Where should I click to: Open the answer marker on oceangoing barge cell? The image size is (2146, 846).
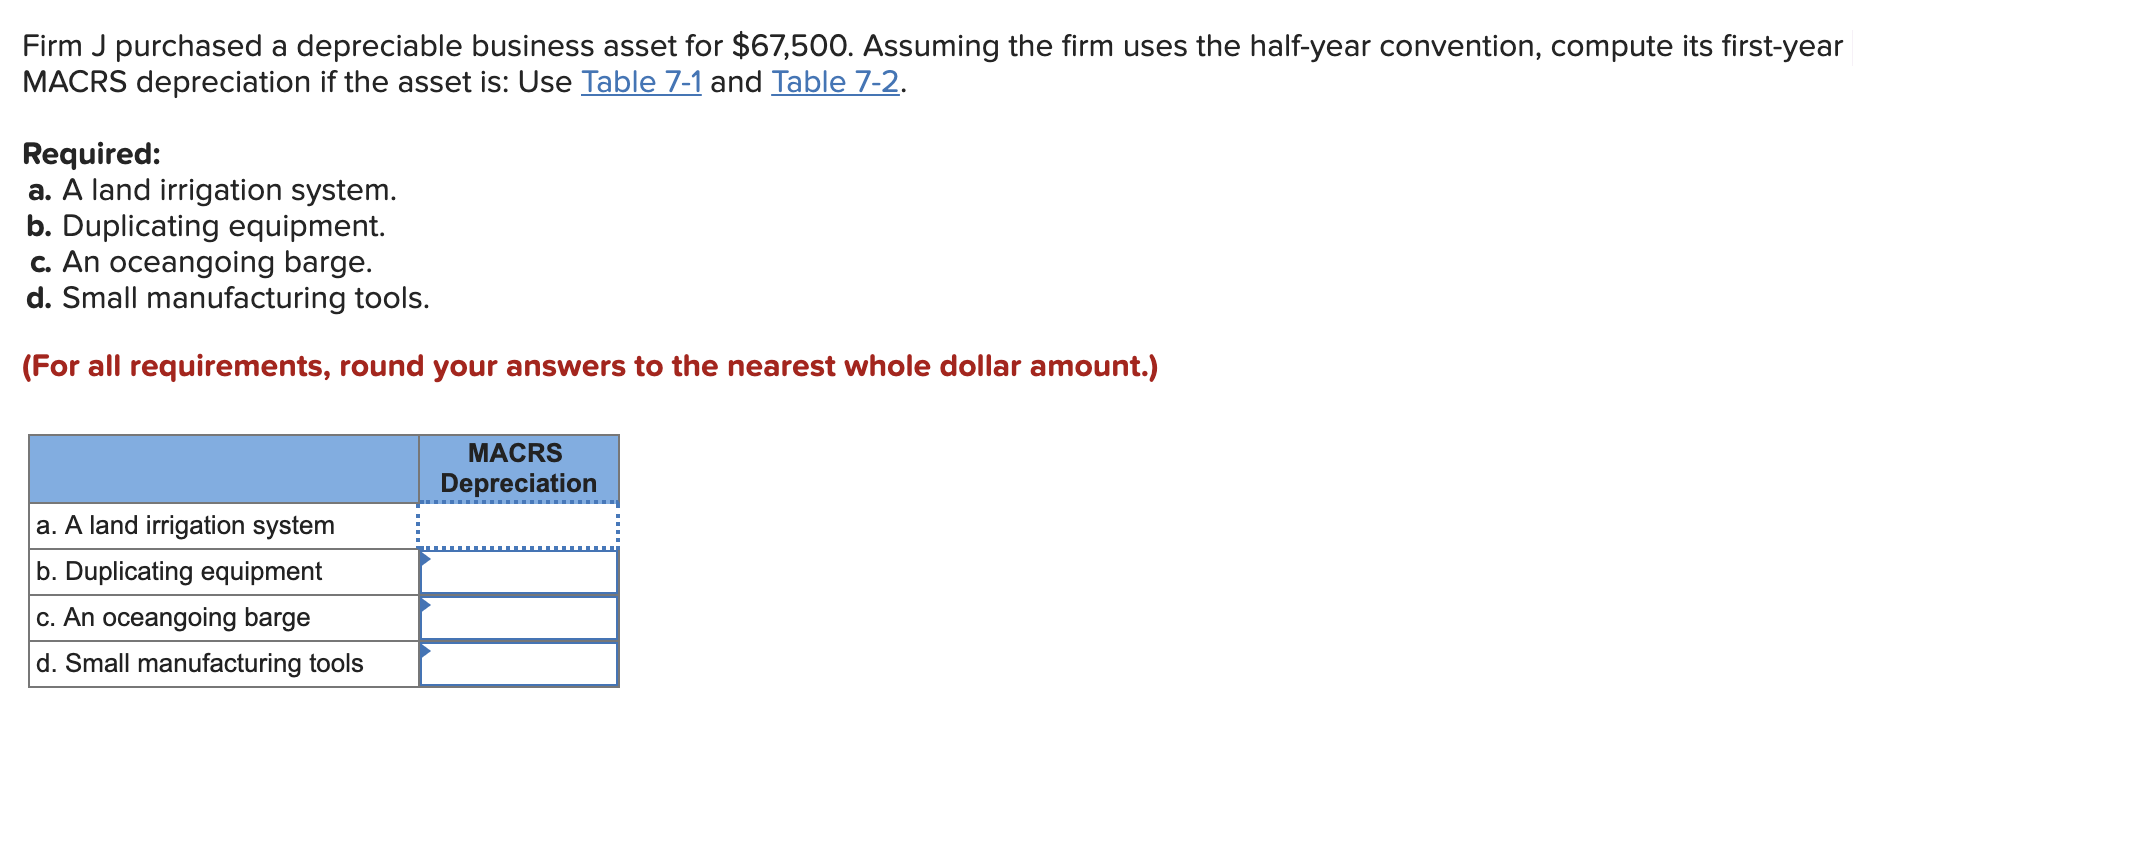click(426, 606)
